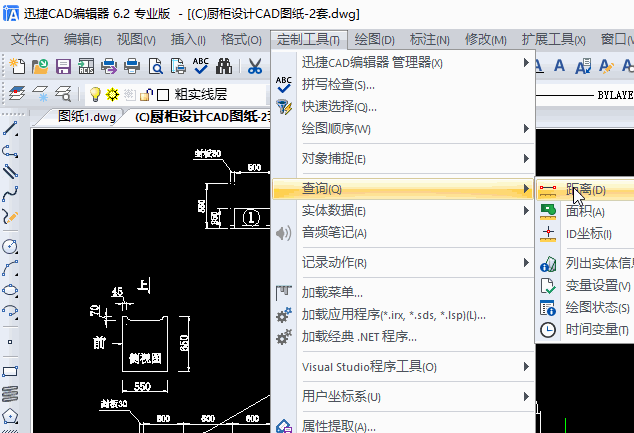The image size is (634, 433).
Task: Select 列出实体信息 submenu option
Action: 585,263
